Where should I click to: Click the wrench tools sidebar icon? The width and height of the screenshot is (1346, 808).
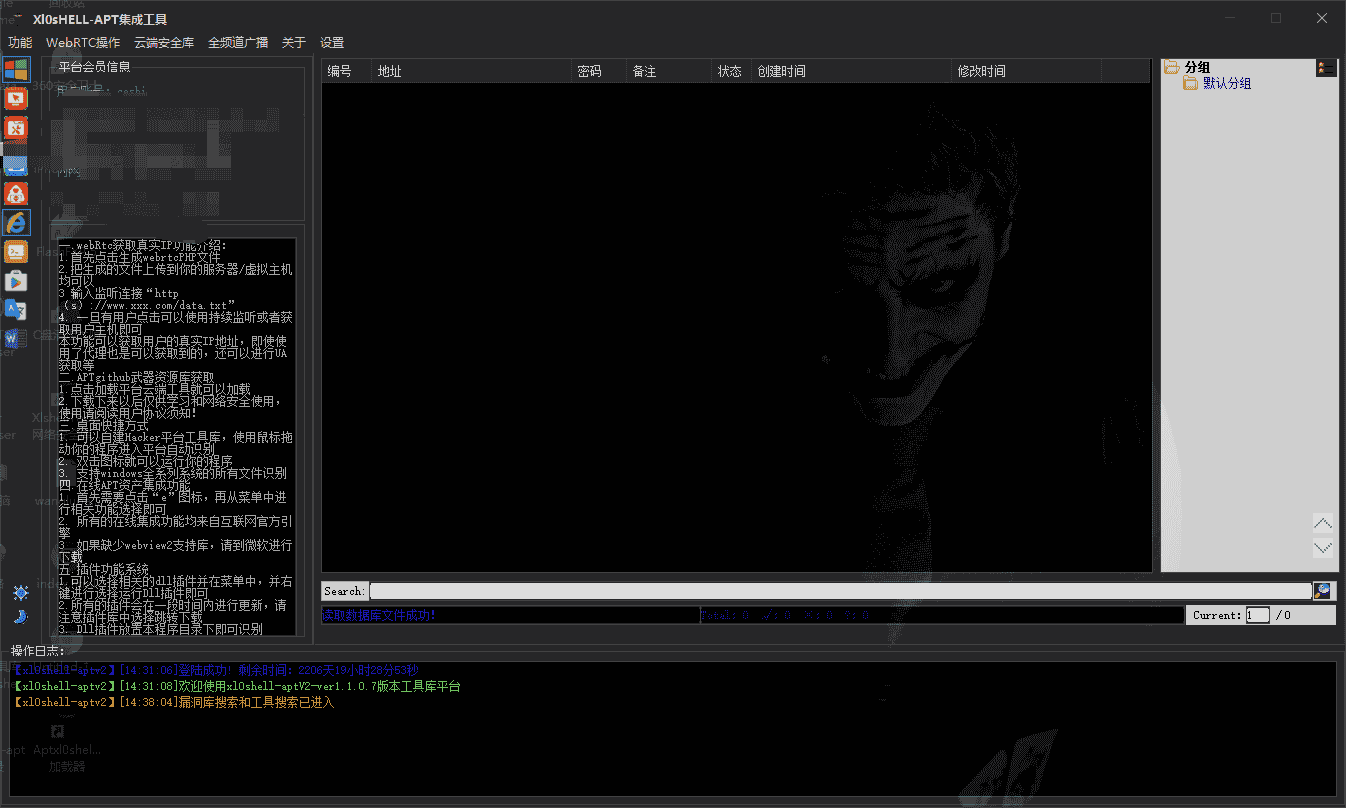coord(16,128)
